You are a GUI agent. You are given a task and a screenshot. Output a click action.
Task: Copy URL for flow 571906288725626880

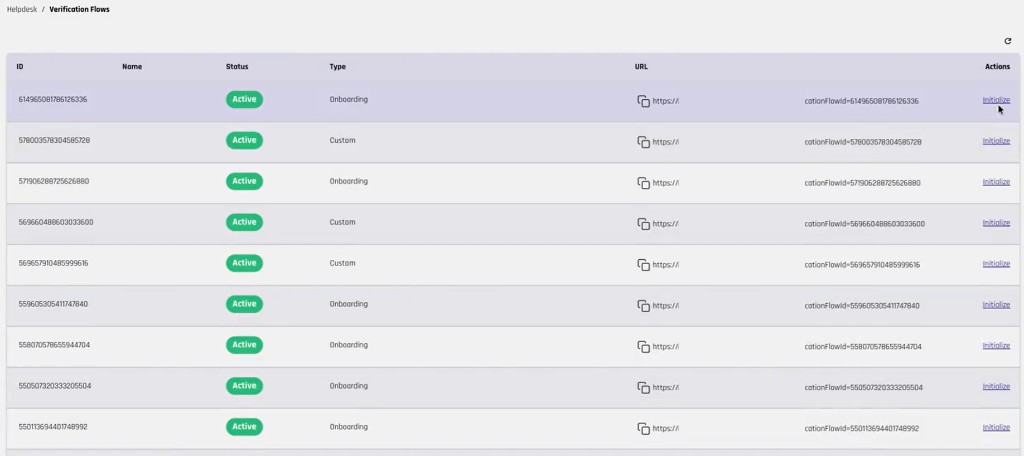[643, 183]
